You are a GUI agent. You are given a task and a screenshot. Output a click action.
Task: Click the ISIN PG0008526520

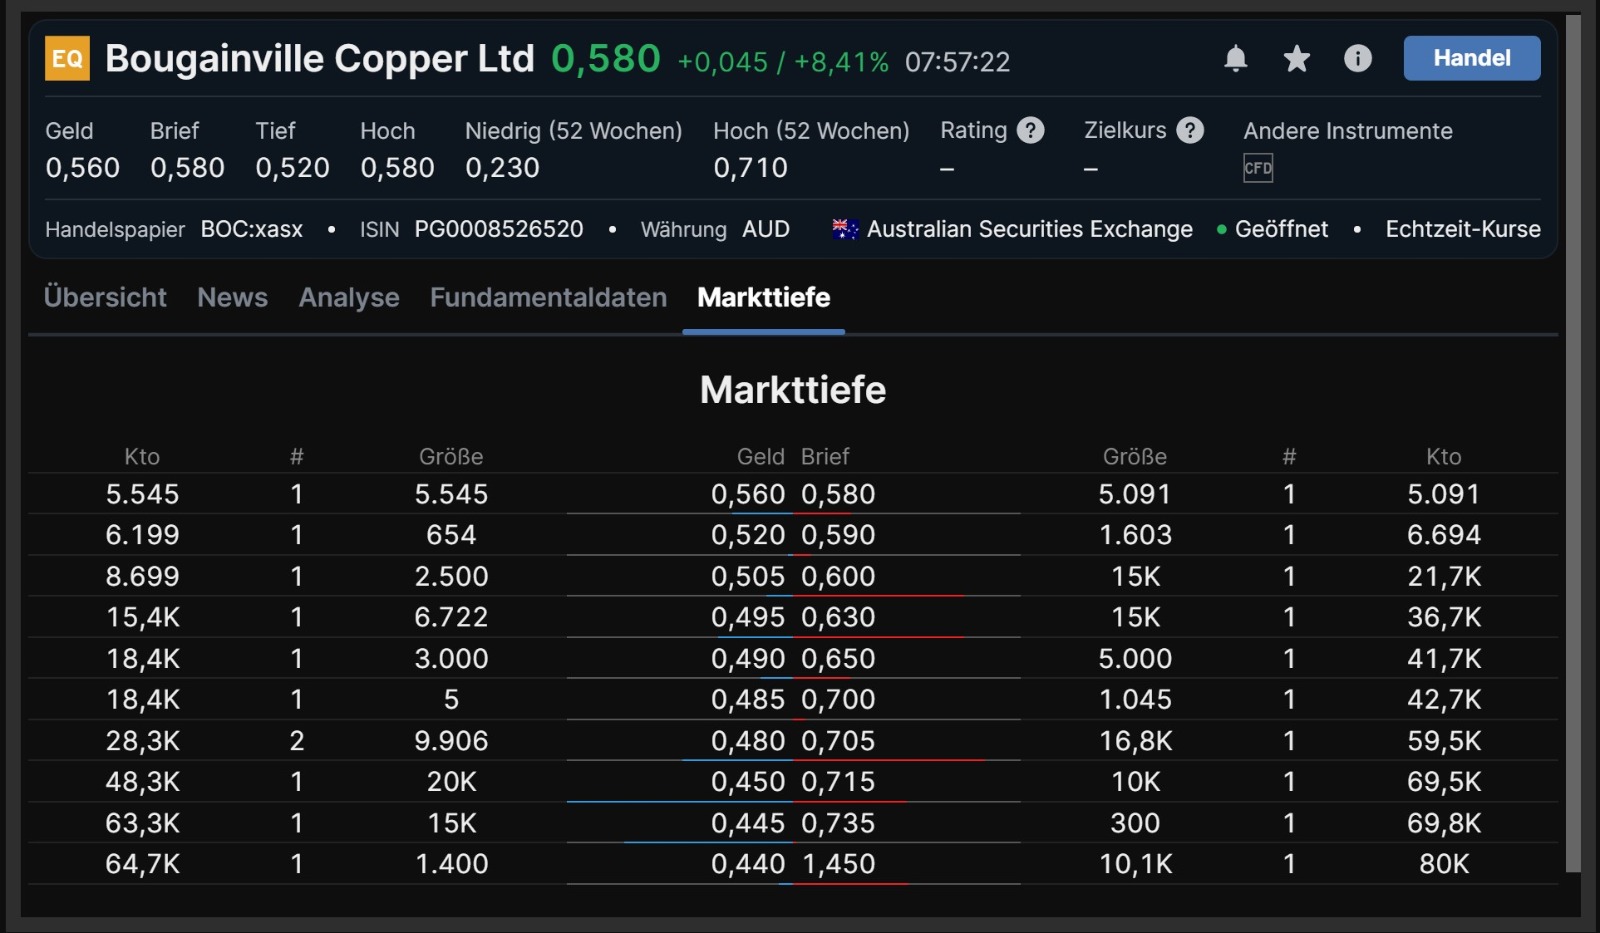click(x=498, y=229)
